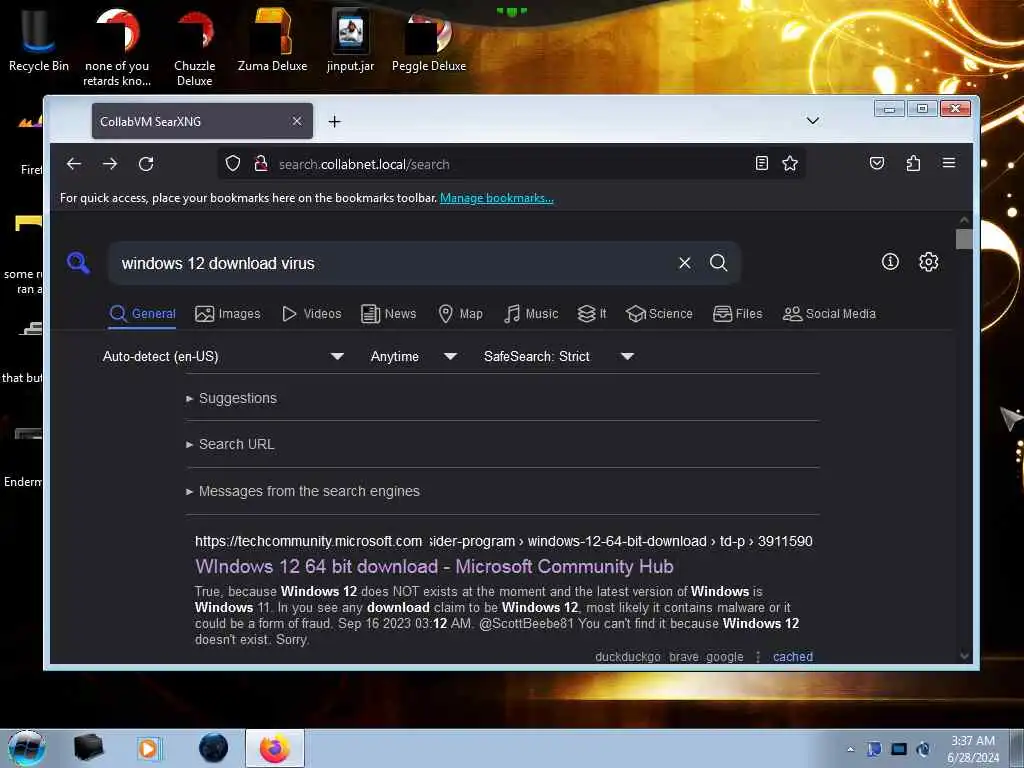This screenshot has width=1024, height=768.
Task: Click the techcommunity.microsoft.com result URL
Action: (504, 541)
